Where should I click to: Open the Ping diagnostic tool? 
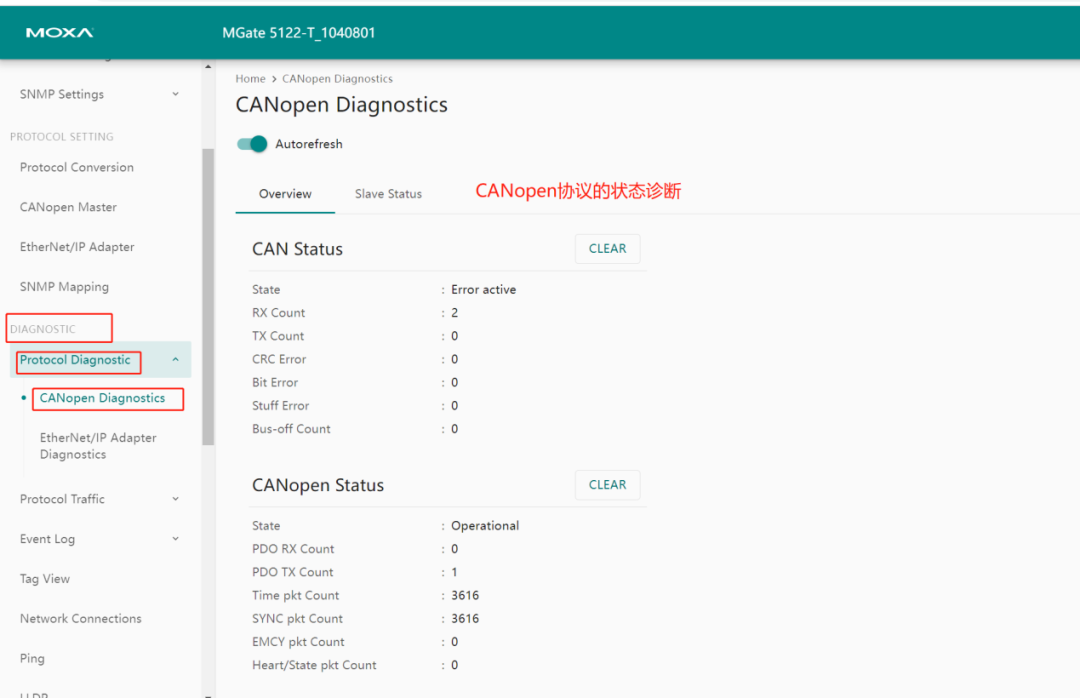click(x=32, y=658)
